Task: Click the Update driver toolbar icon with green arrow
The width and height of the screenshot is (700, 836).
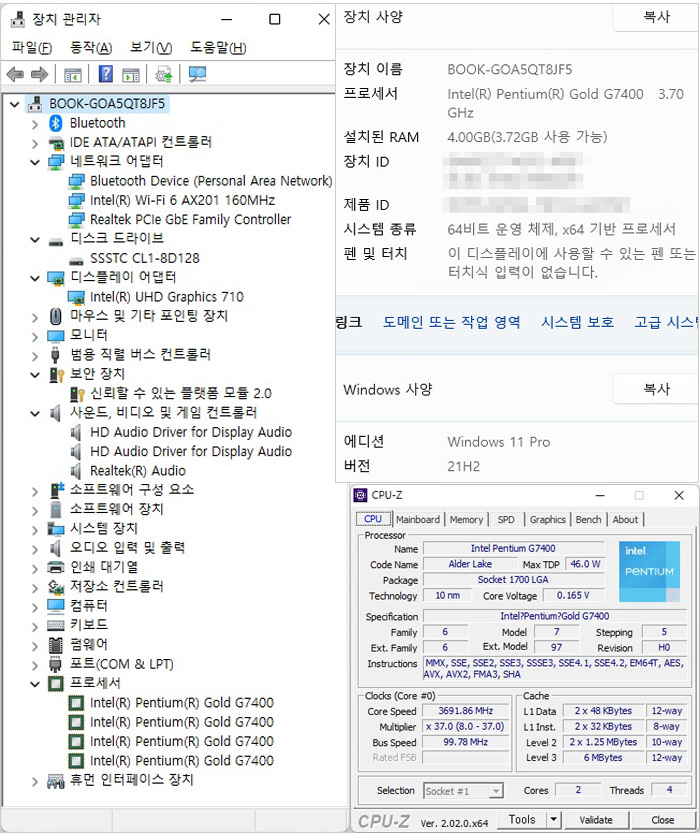Action: pos(164,74)
